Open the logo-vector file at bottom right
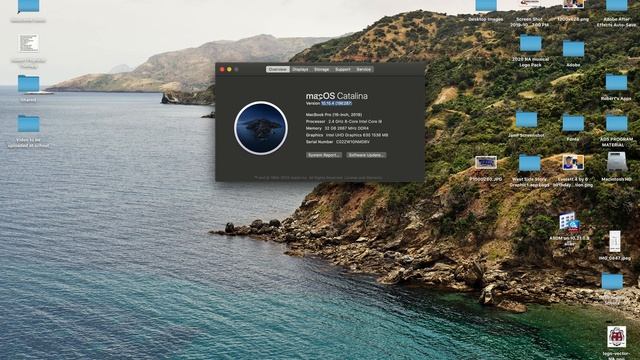 [616, 337]
